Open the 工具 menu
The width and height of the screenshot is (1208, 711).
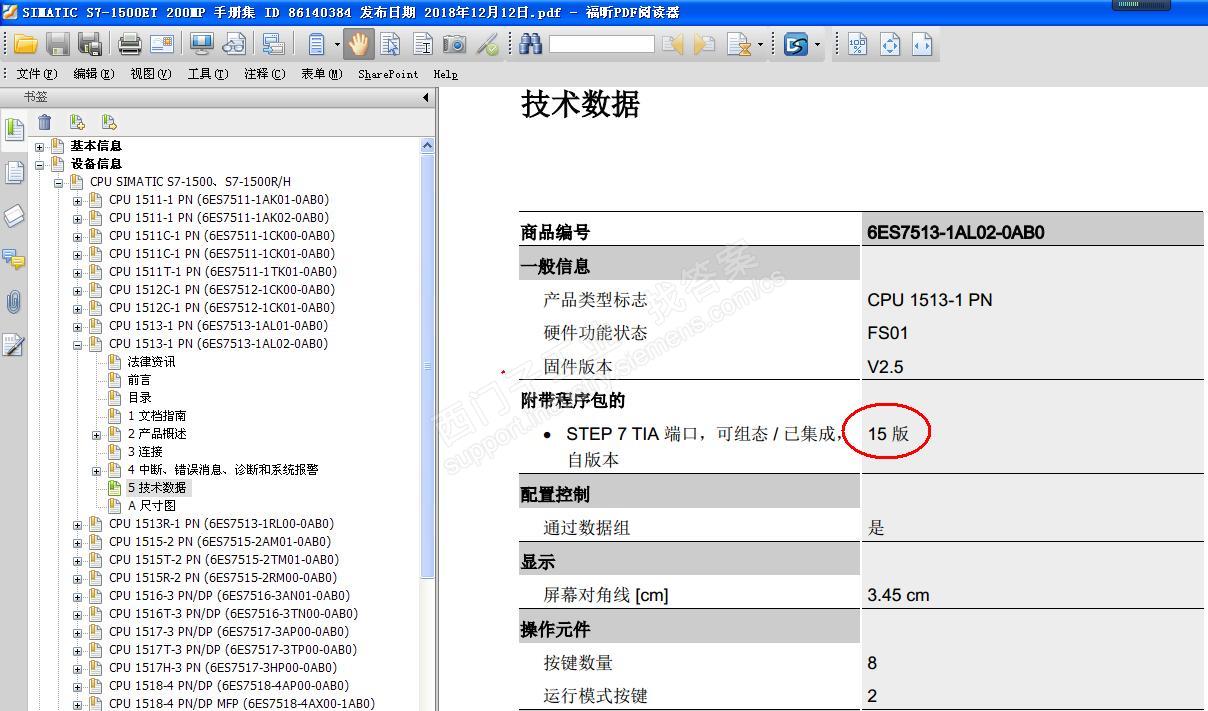208,74
